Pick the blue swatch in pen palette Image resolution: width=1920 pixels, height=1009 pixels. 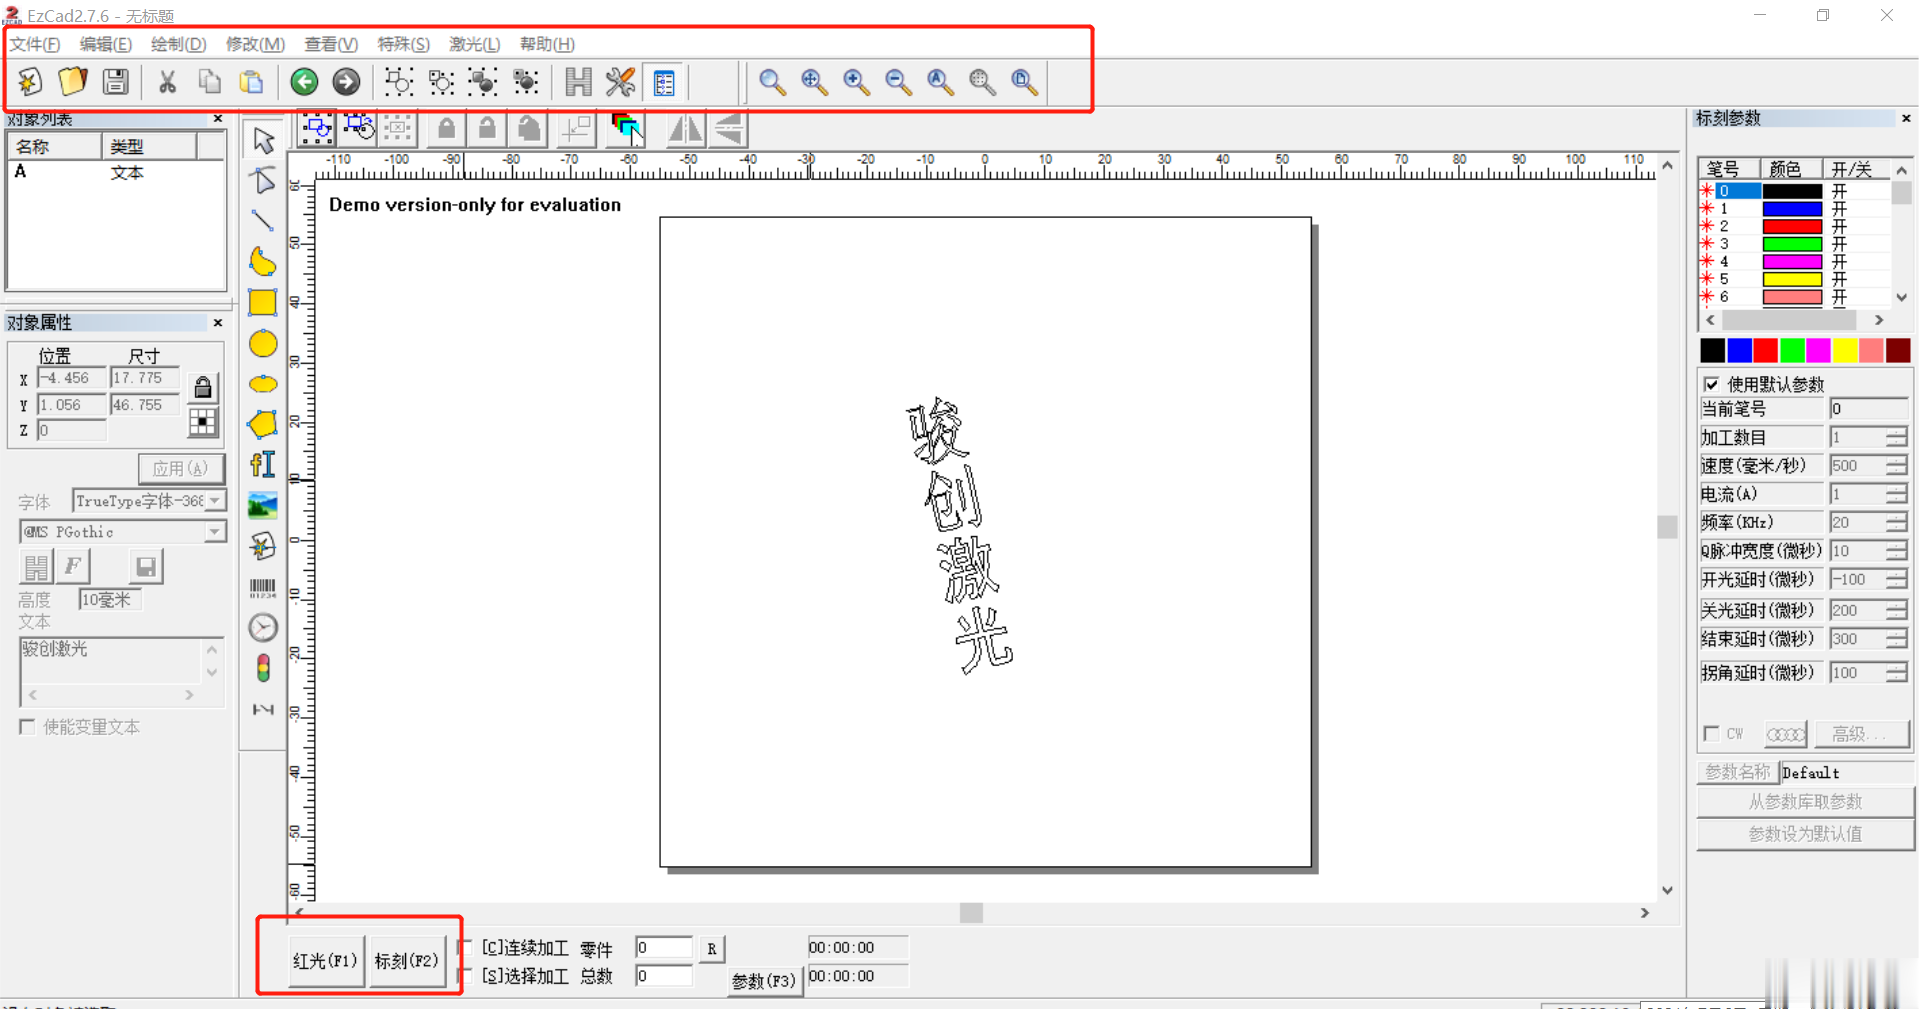[1739, 351]
